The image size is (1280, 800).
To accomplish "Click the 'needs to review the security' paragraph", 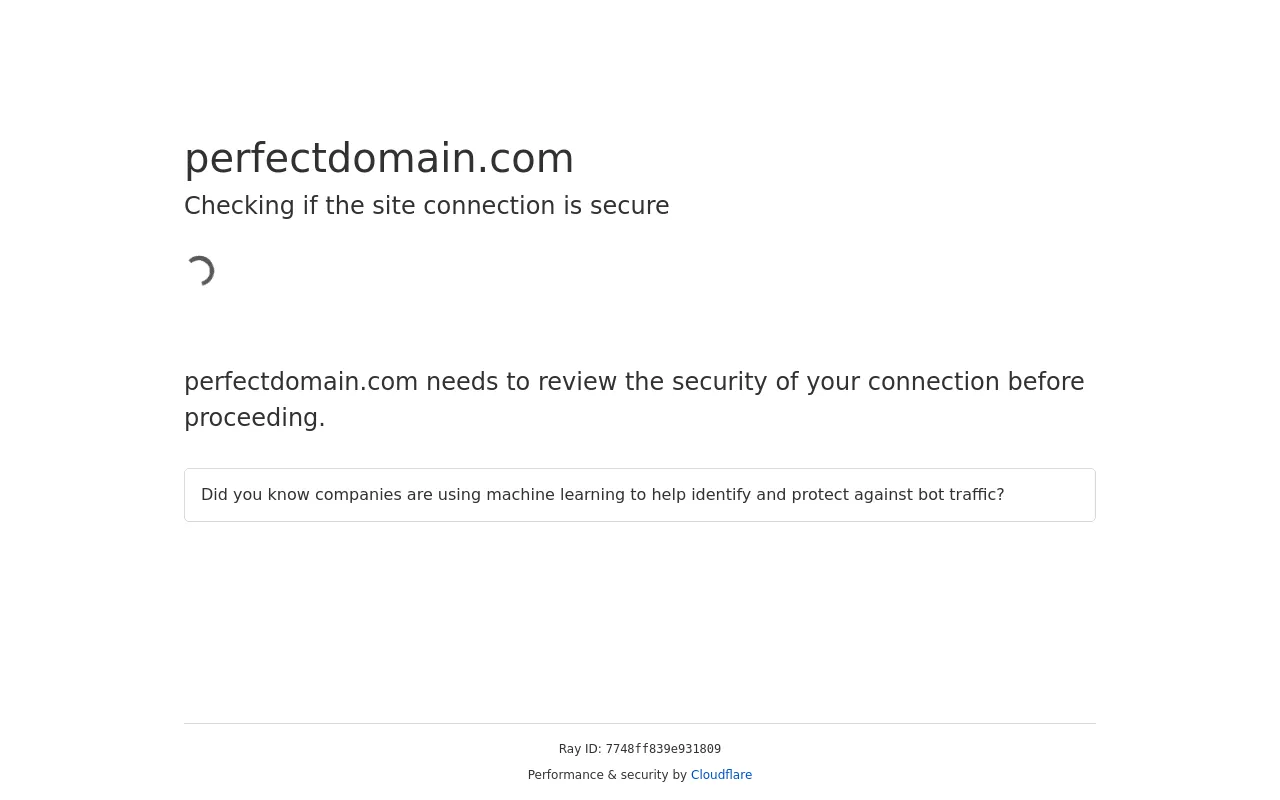I will [634, 400].
